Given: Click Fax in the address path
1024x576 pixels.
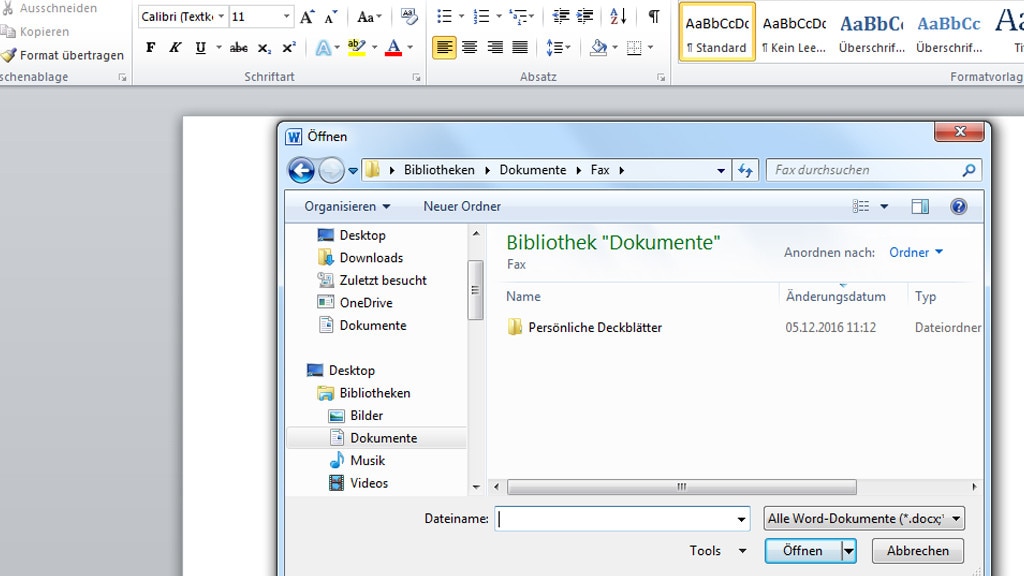Looking at the screenshot, I should pyautogui.click(x=600, y=170).
